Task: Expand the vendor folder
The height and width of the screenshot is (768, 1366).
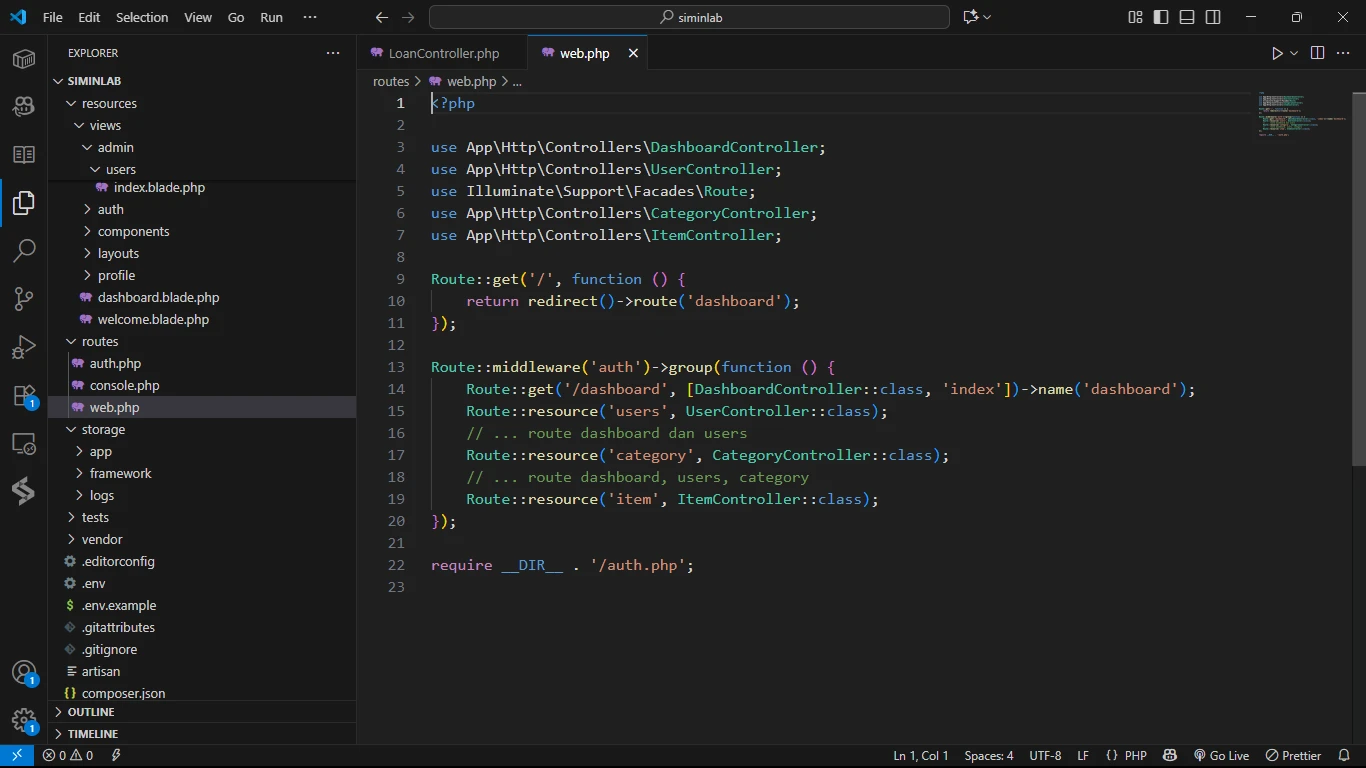Action: [102, 539]
